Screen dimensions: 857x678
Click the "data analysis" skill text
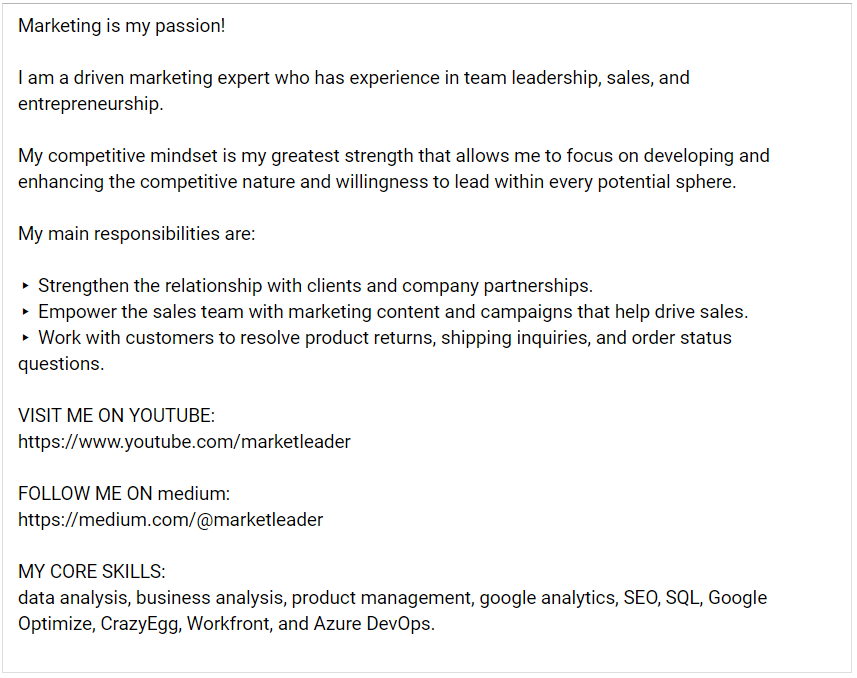pos(72,598)
